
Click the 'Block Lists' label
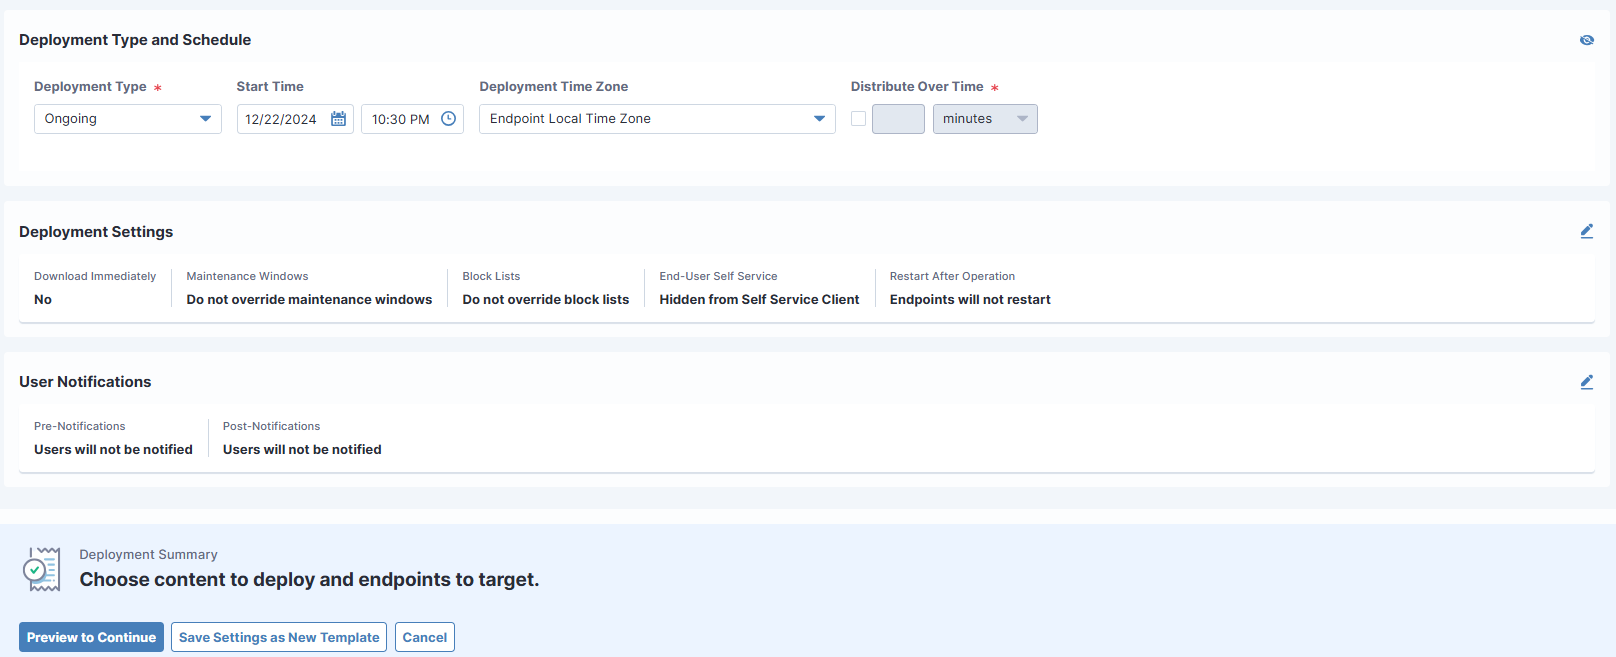click(491, 276)
